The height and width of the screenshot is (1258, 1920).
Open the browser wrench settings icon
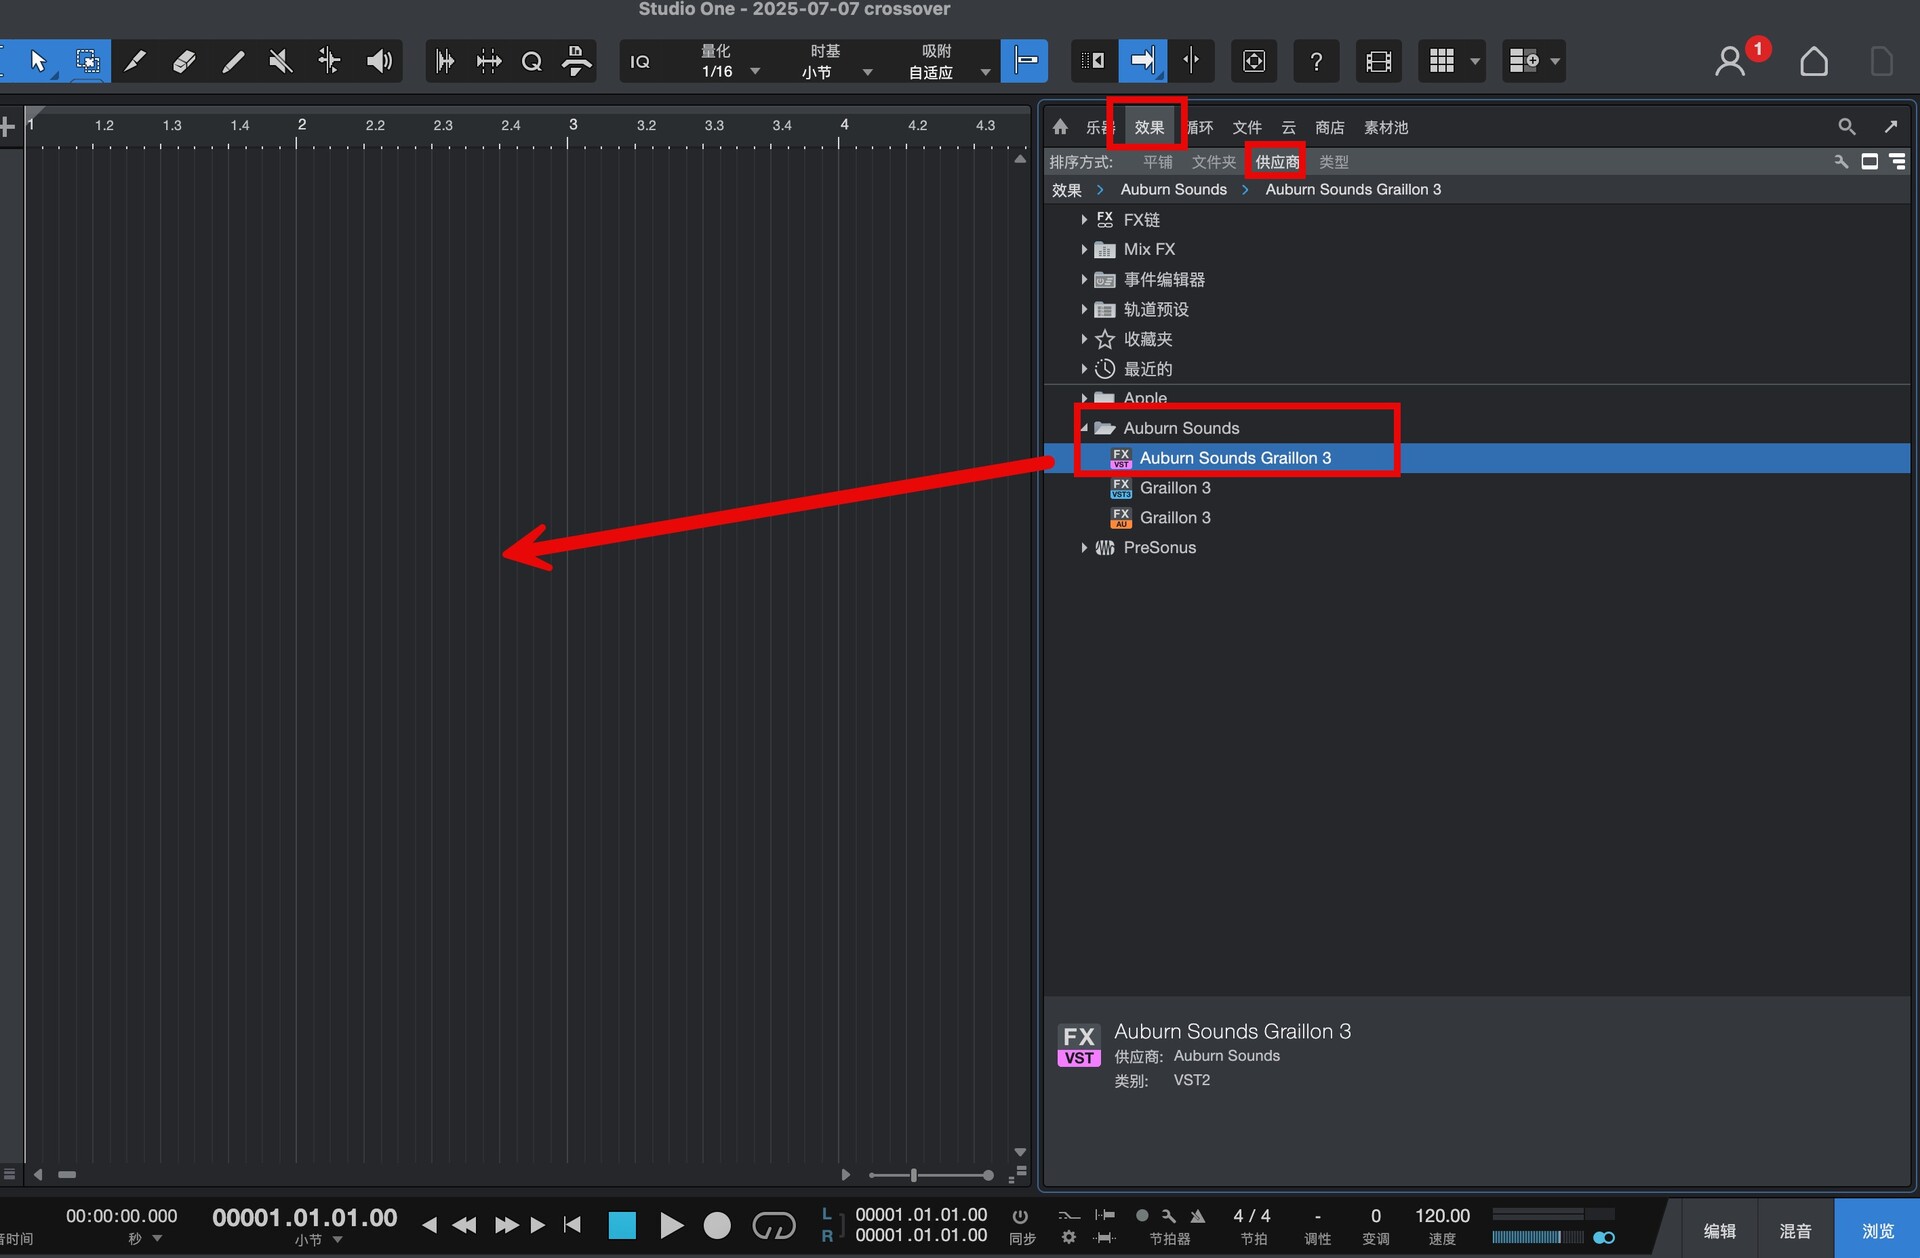click(x=1841, y=161)
